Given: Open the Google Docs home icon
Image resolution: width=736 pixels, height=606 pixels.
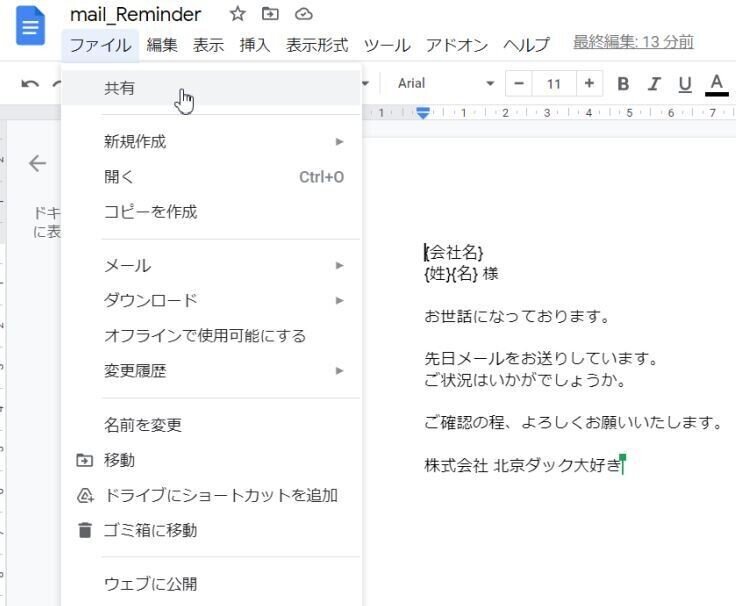Looking at the screenshot, I should point(31,26).
